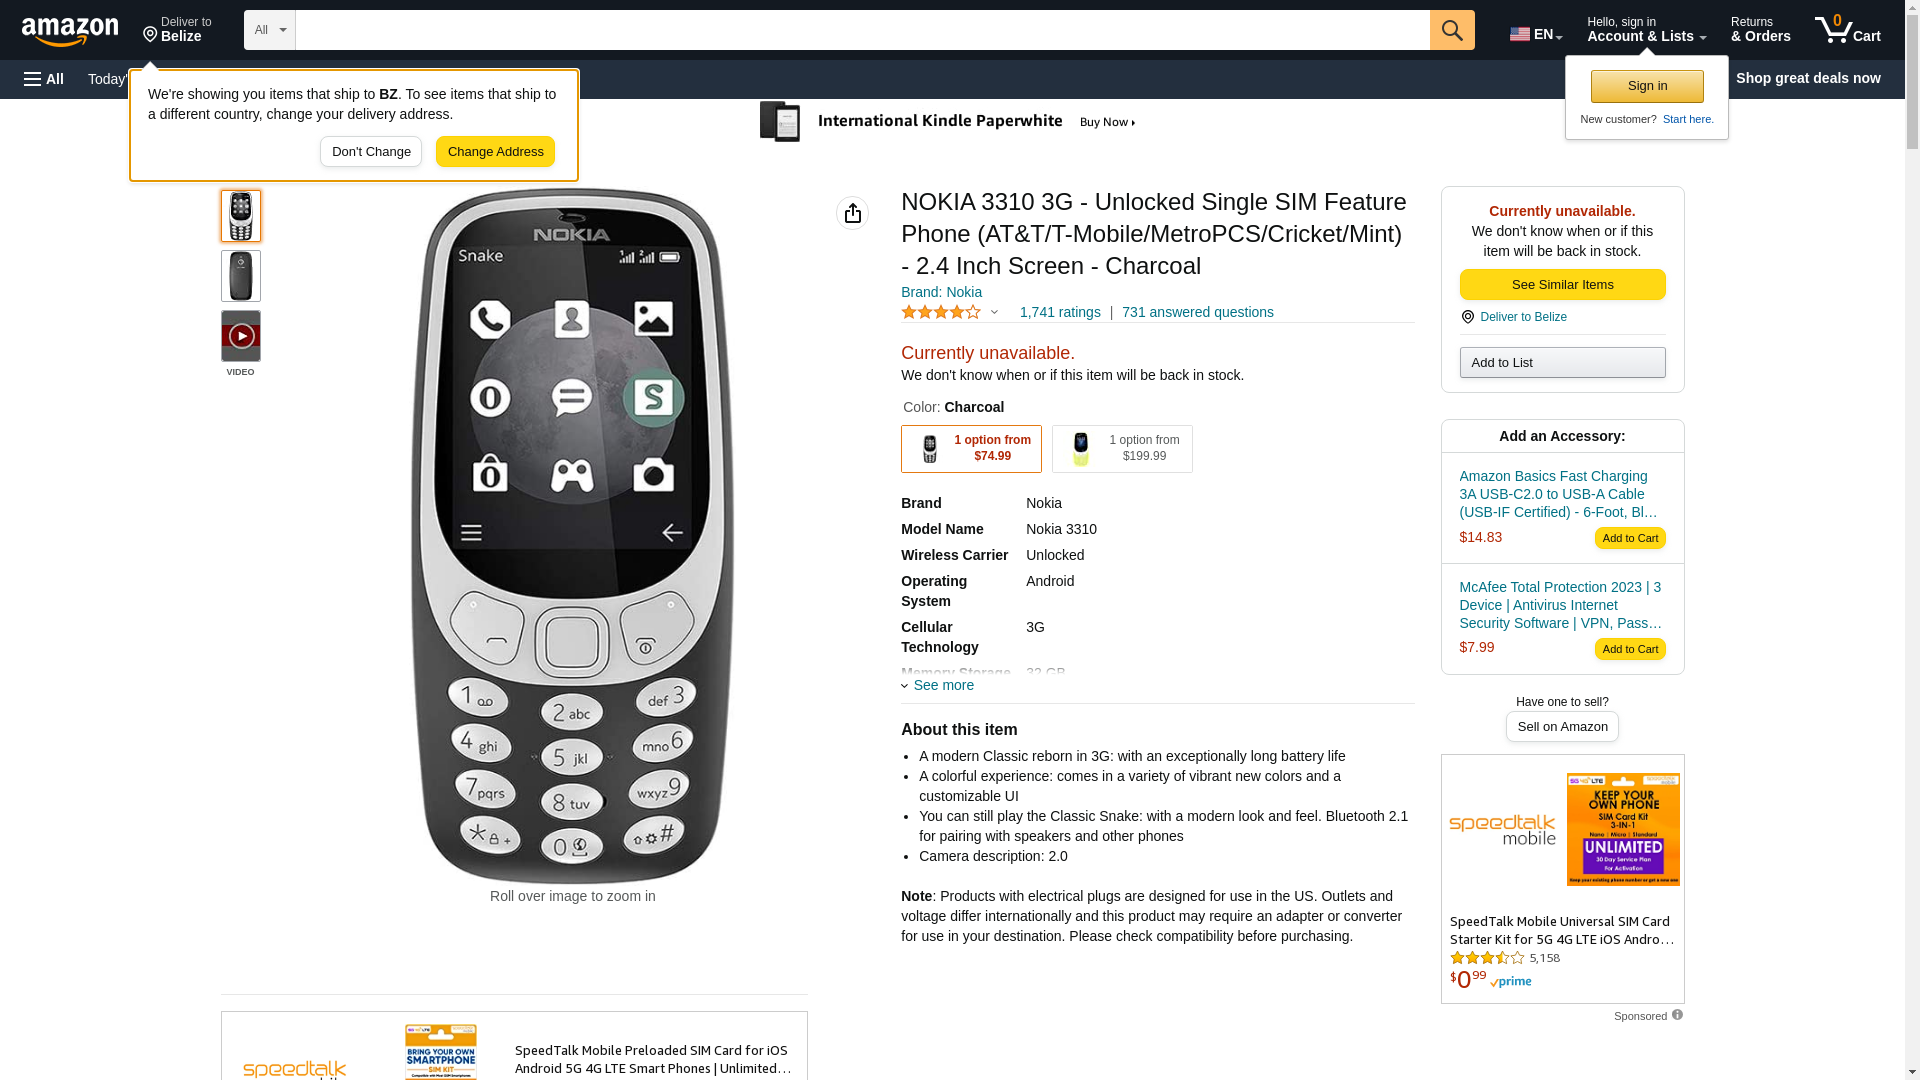Open the All hamburger menu
The image size is (1920, 1080).
[x=44, y=79]
